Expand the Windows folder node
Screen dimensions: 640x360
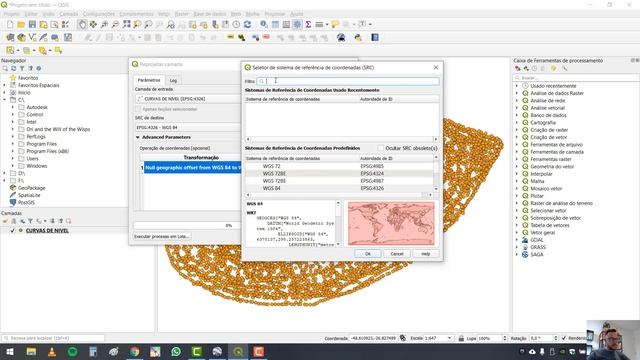pos(13,166)
